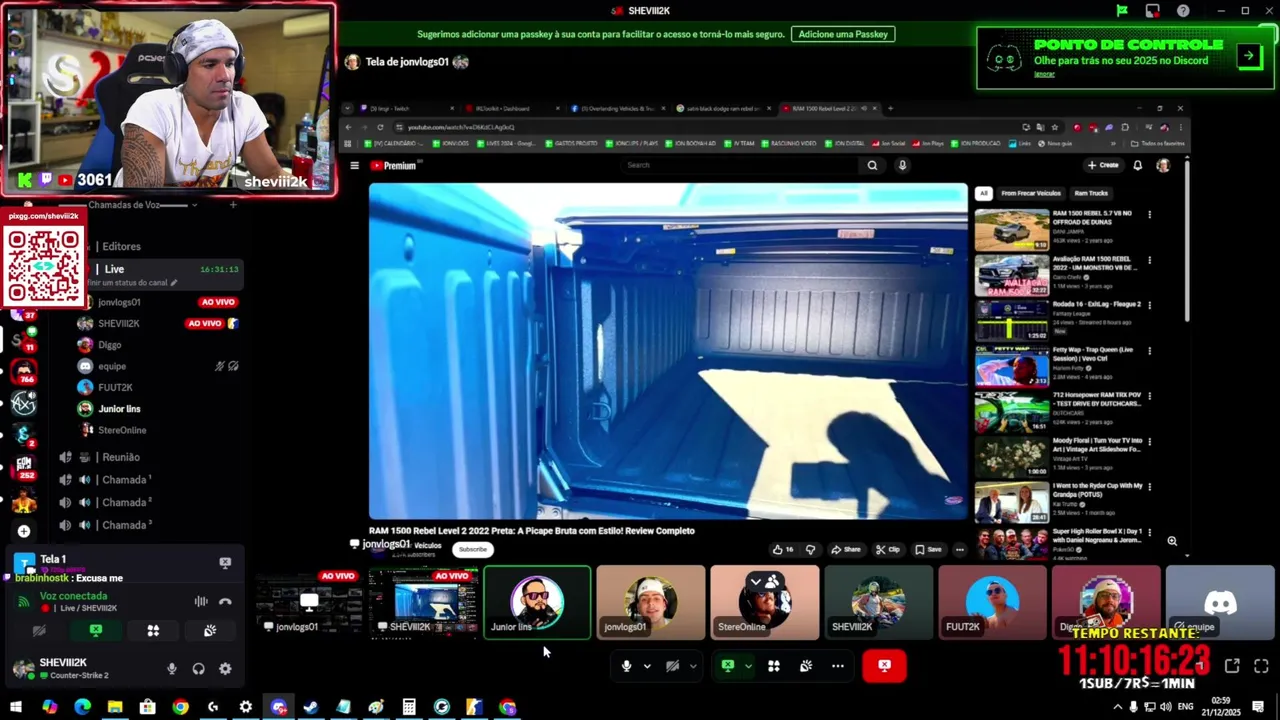This screenshot has width=1280, height=720.
Task: Open Calculator from taskbar
Action: point(409,707)
